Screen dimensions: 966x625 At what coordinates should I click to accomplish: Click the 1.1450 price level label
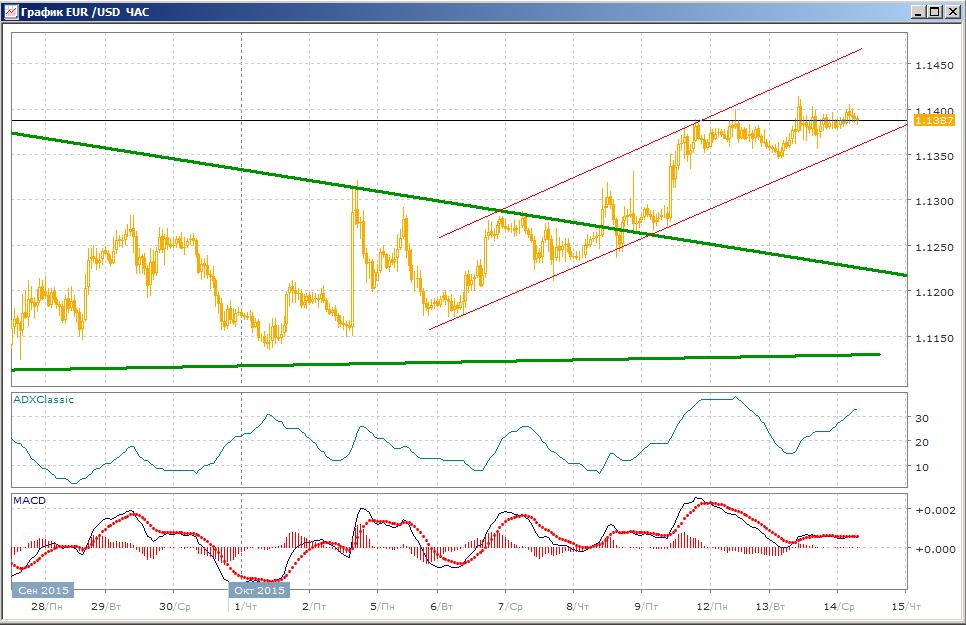934,65
